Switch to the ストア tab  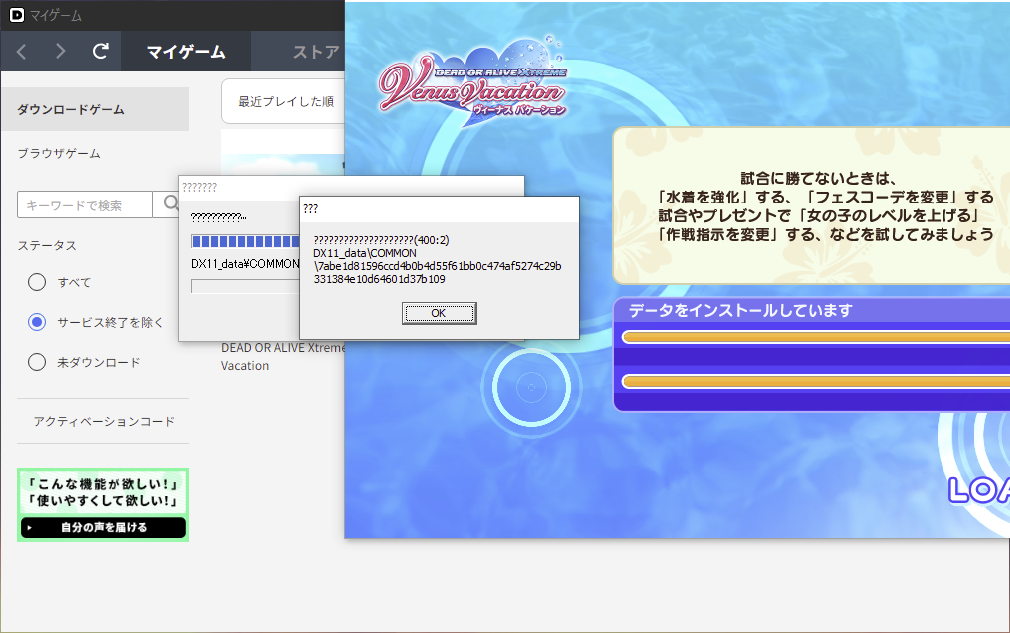(316, 52)
